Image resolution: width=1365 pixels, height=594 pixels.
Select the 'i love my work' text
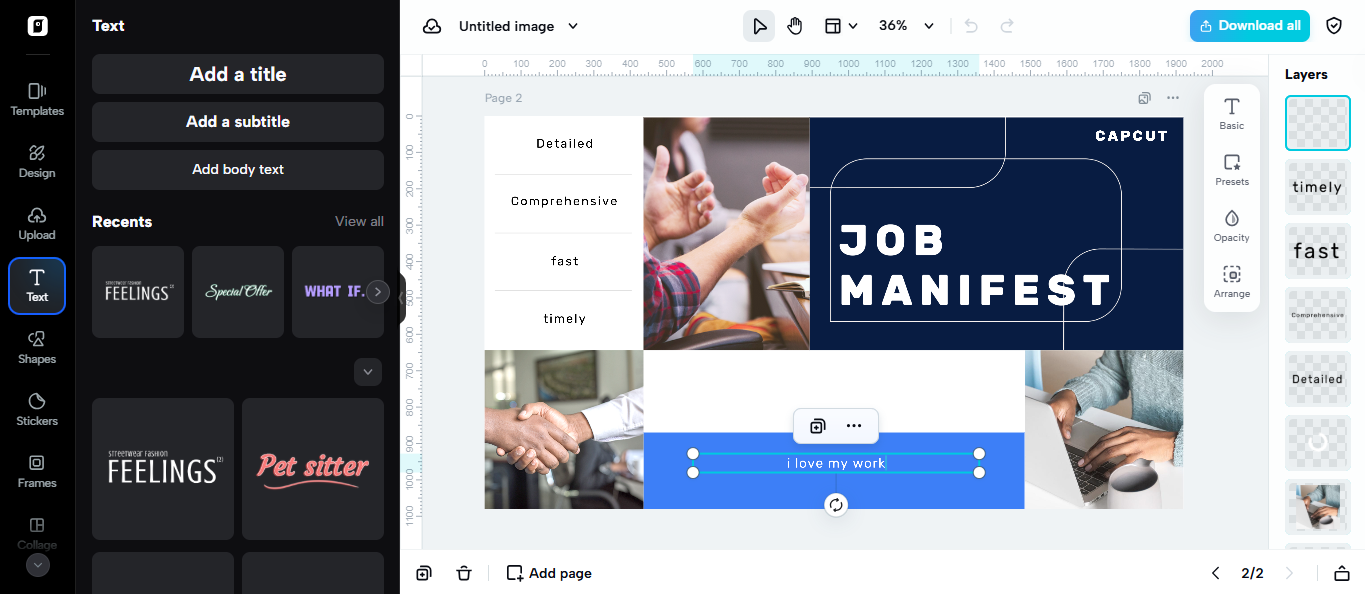click(x=836, y=463)
